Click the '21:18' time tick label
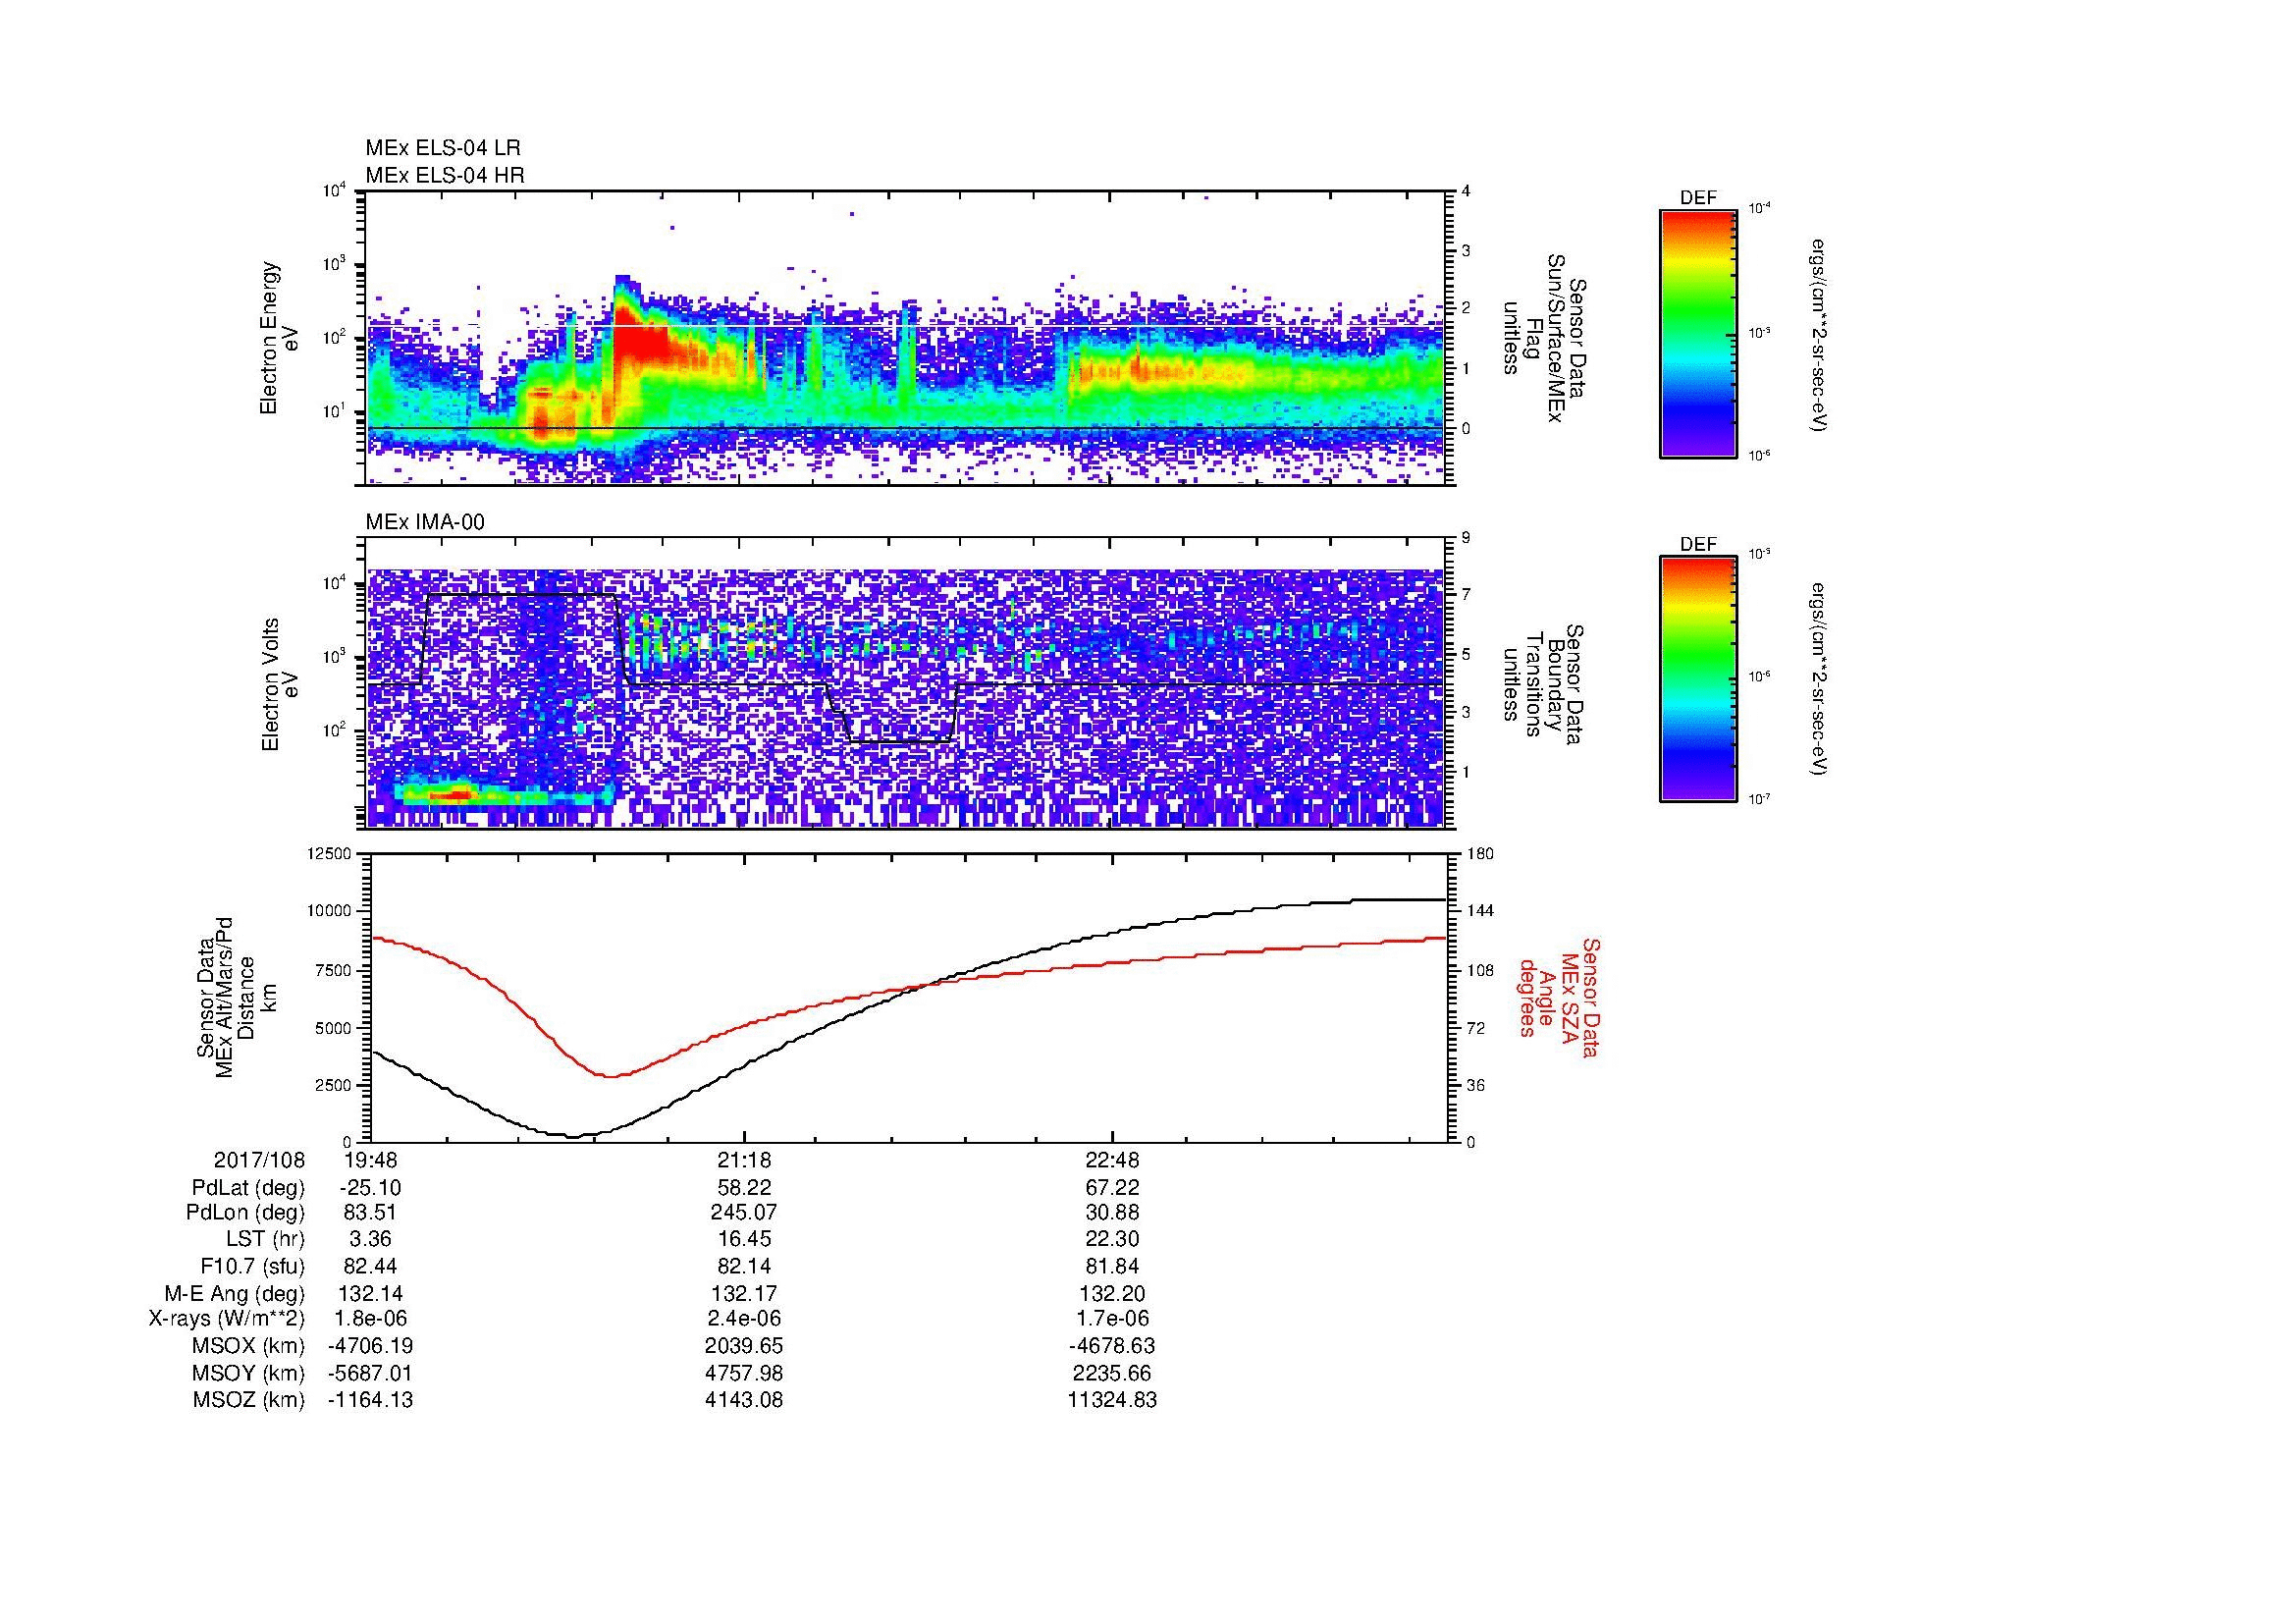Image resolution: width=2296 pixels, height=1623 pixels. (743, 1161)
